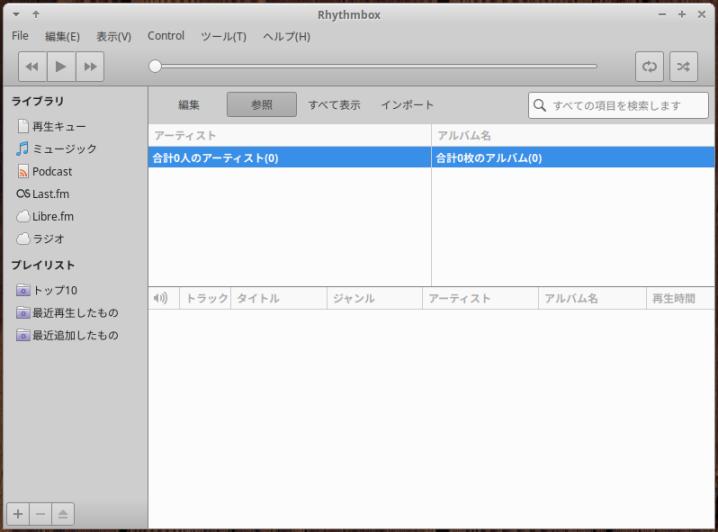Screen dimensions: 718x532
Task: Close the Rhythmbox window
Action: pos(702,15)
